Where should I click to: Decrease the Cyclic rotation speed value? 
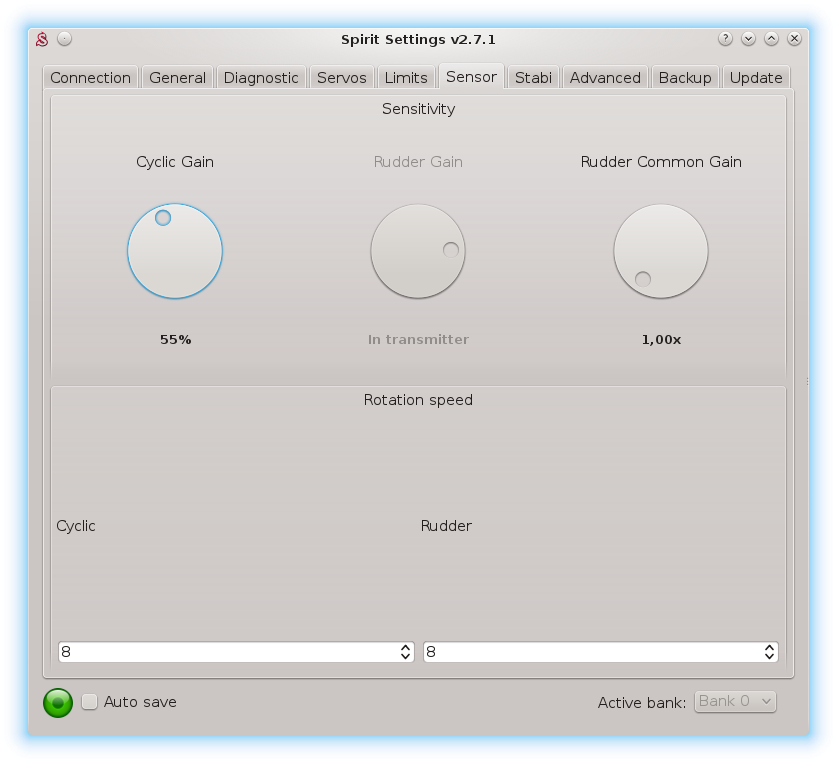pyautogui.click(x=405, y=656)
